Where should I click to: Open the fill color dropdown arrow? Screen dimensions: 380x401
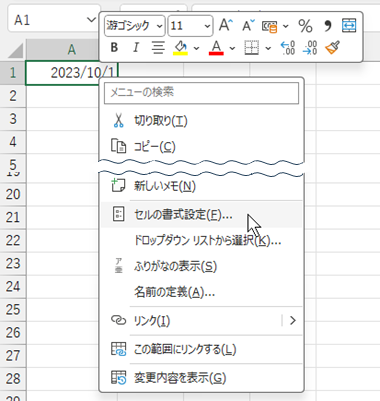tap(196, 48)
